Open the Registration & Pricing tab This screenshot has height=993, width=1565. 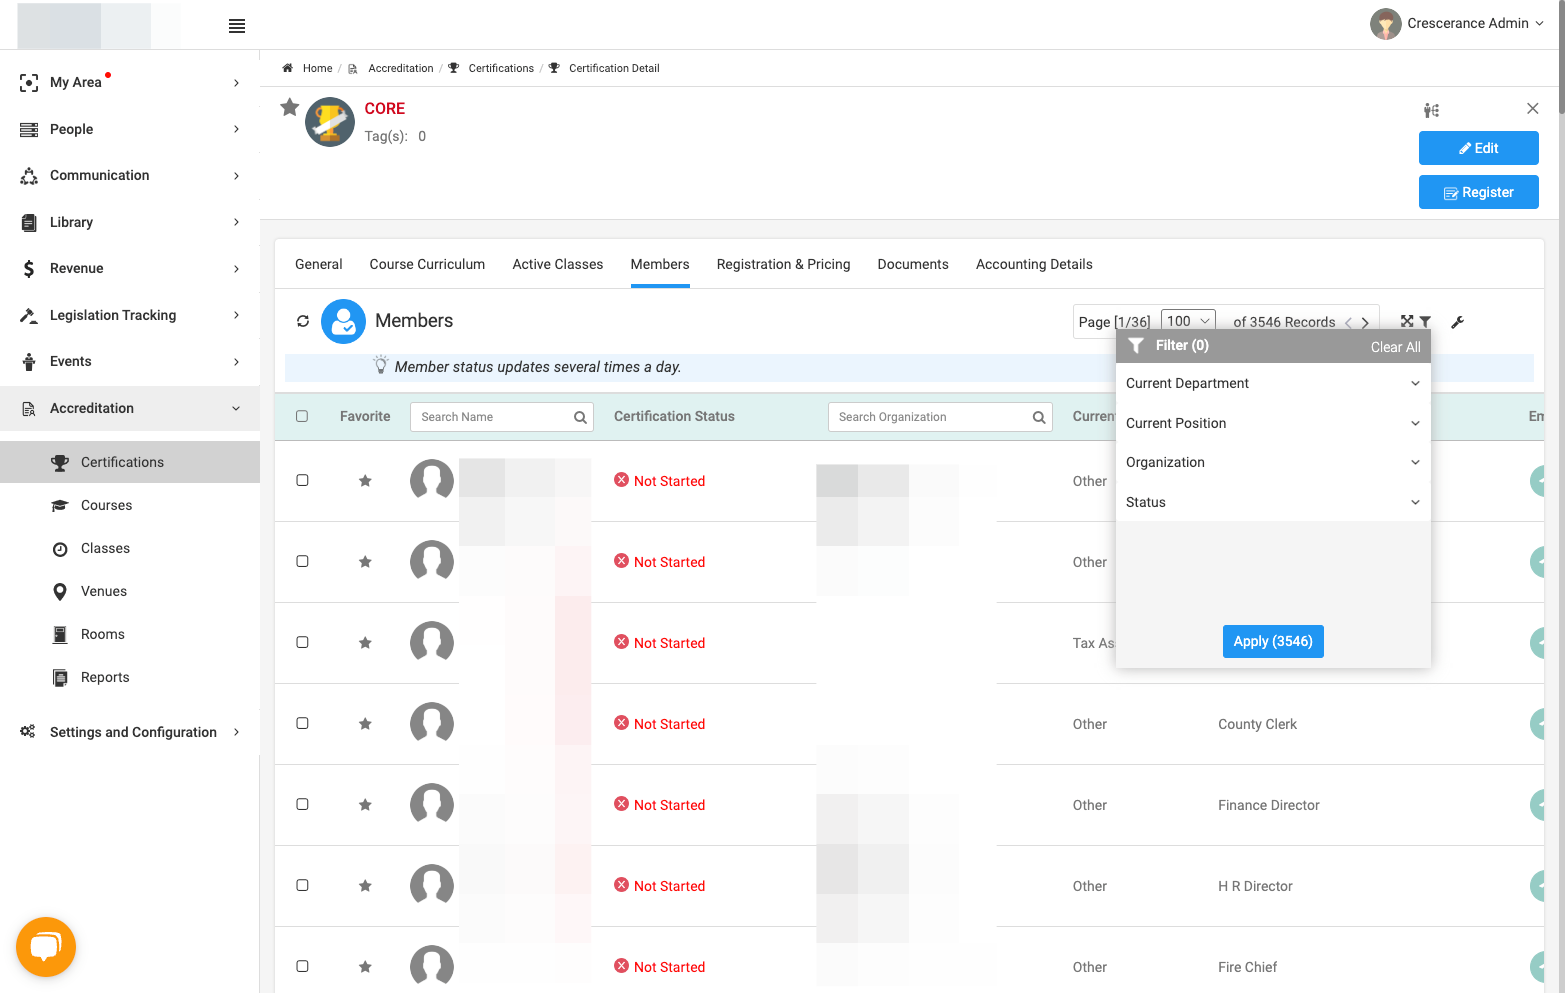pos(784,264)
